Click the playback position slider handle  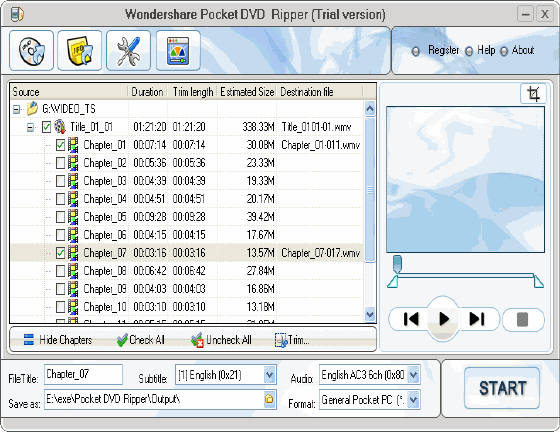[397, 263]
